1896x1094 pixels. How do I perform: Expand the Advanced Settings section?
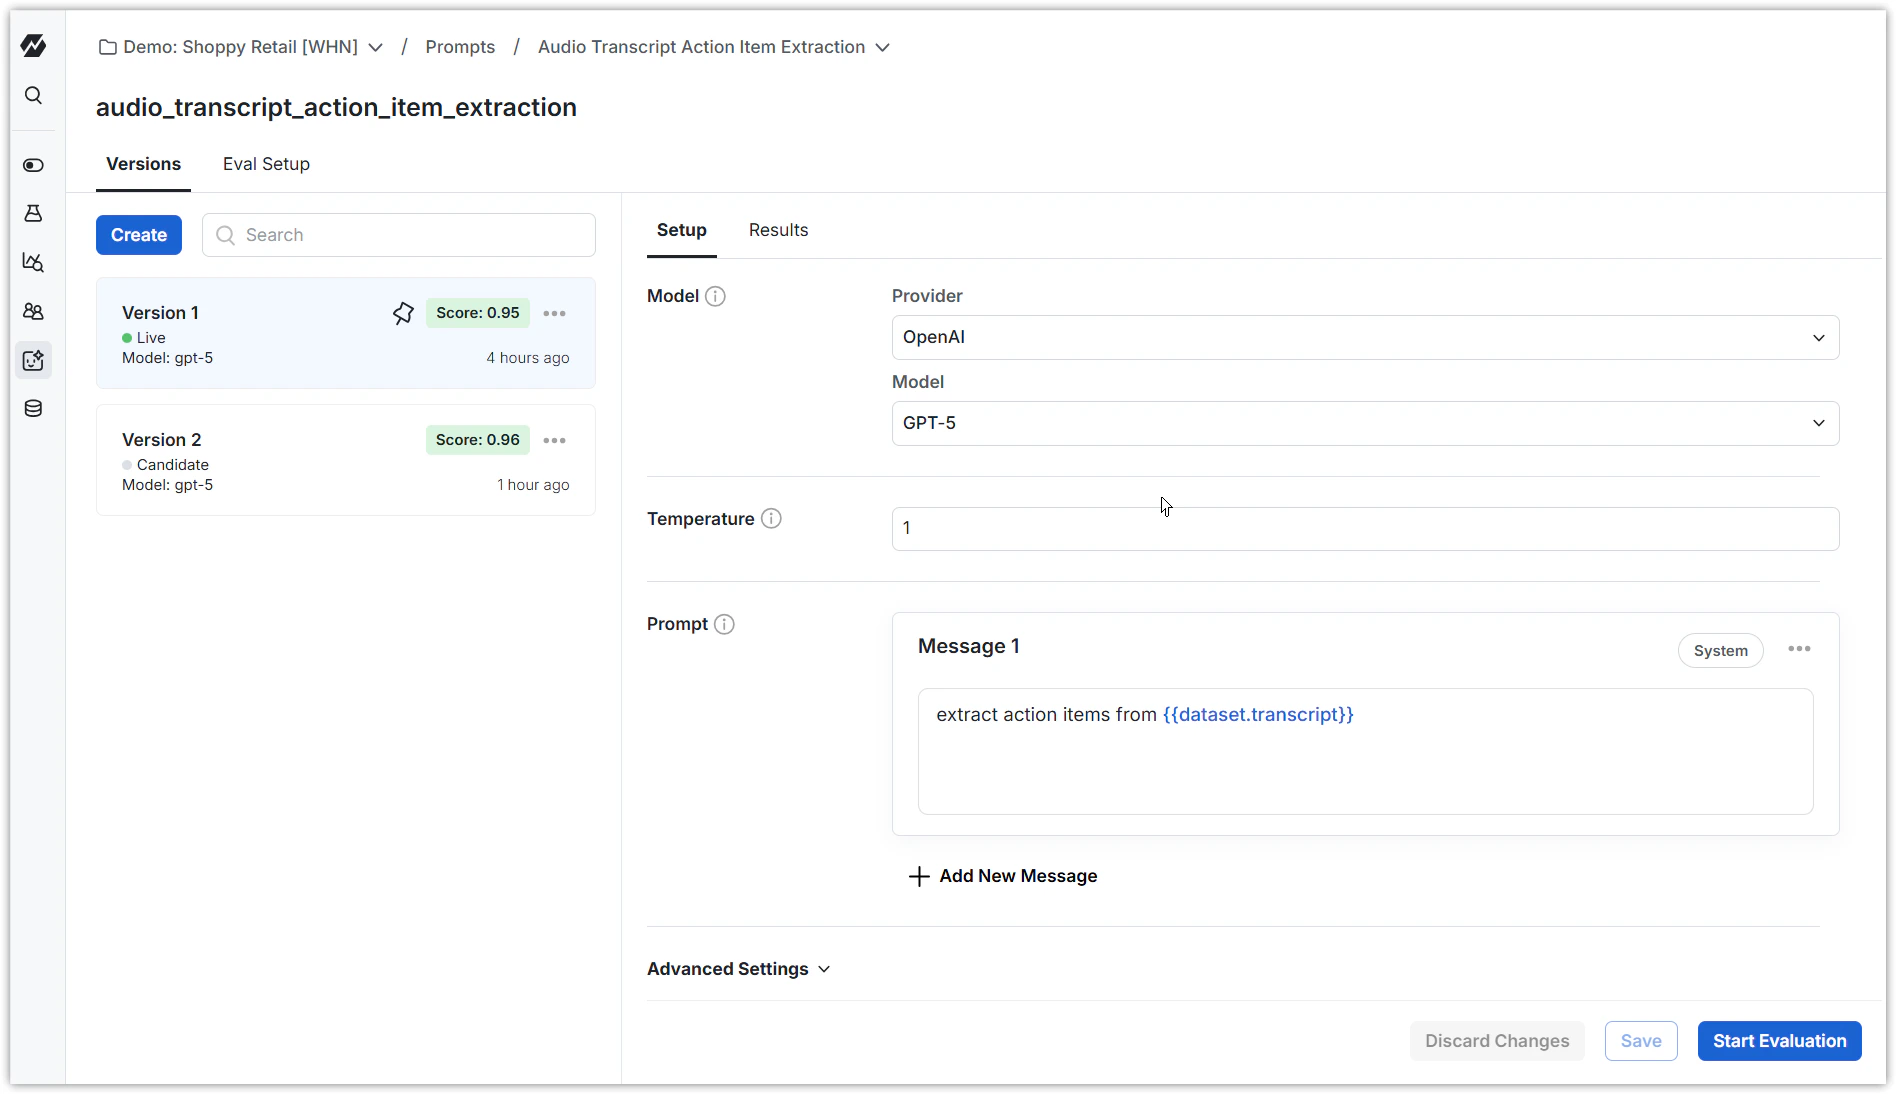click(x=739, y=969)
